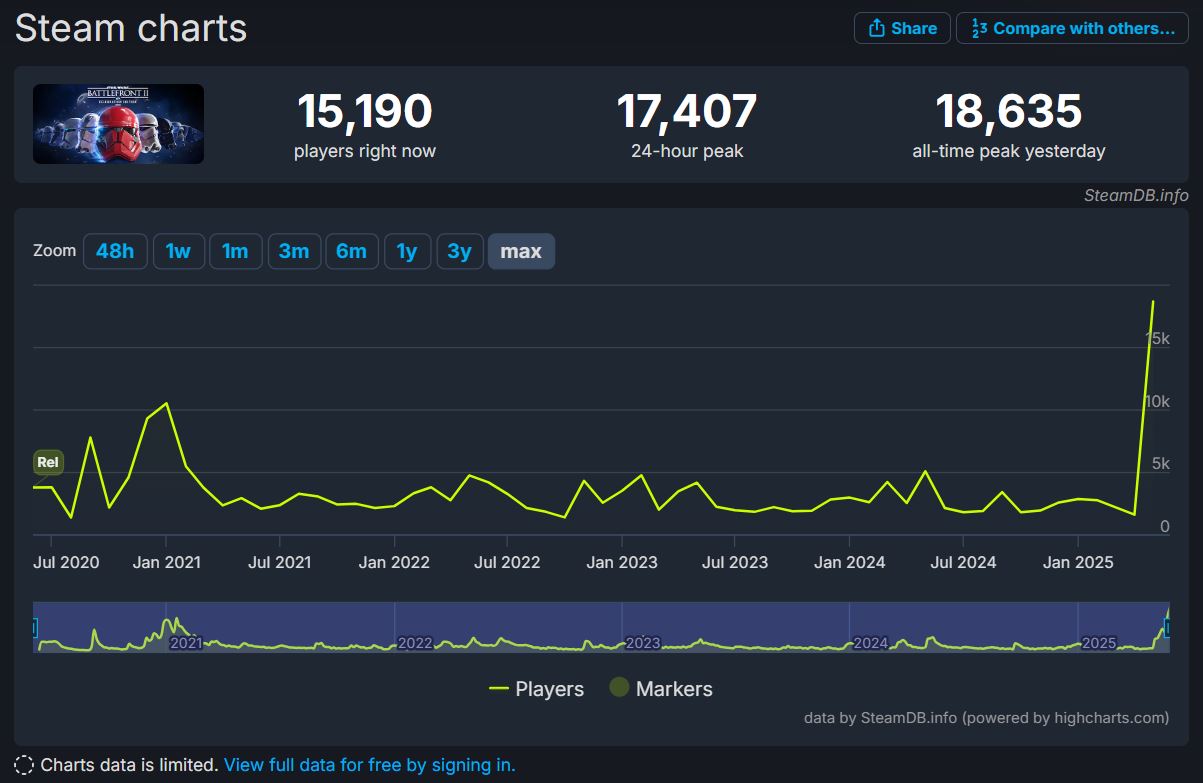
Task: Open View full data by signing in link
Action: [x=370, y=765]
